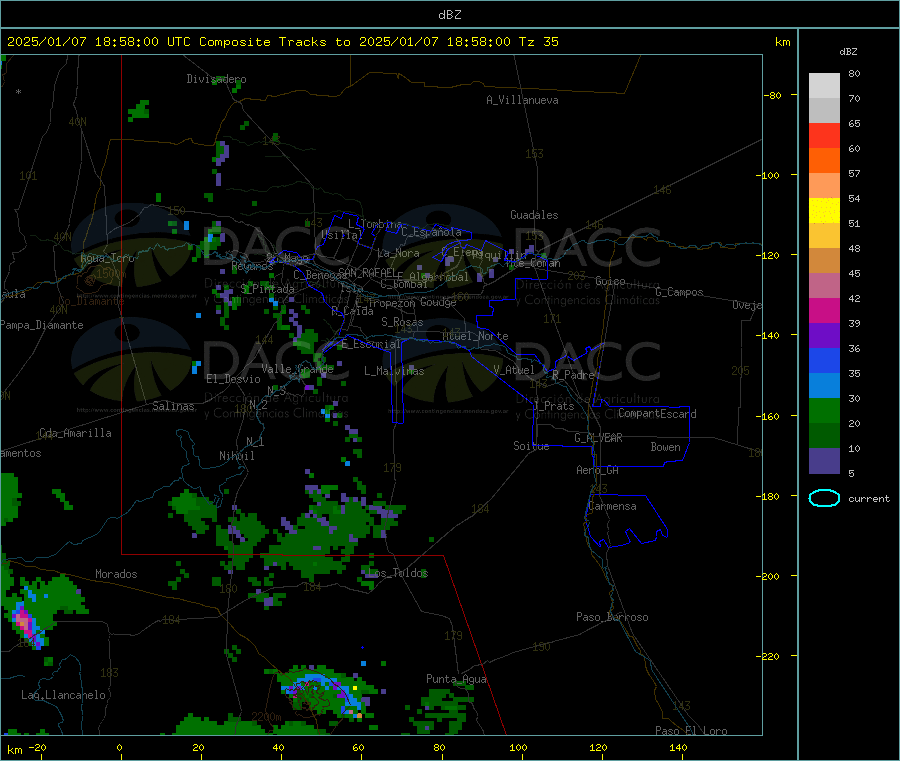Click the 'S_Rosas' map label
900x761 pixels.
tap(402, 322)
